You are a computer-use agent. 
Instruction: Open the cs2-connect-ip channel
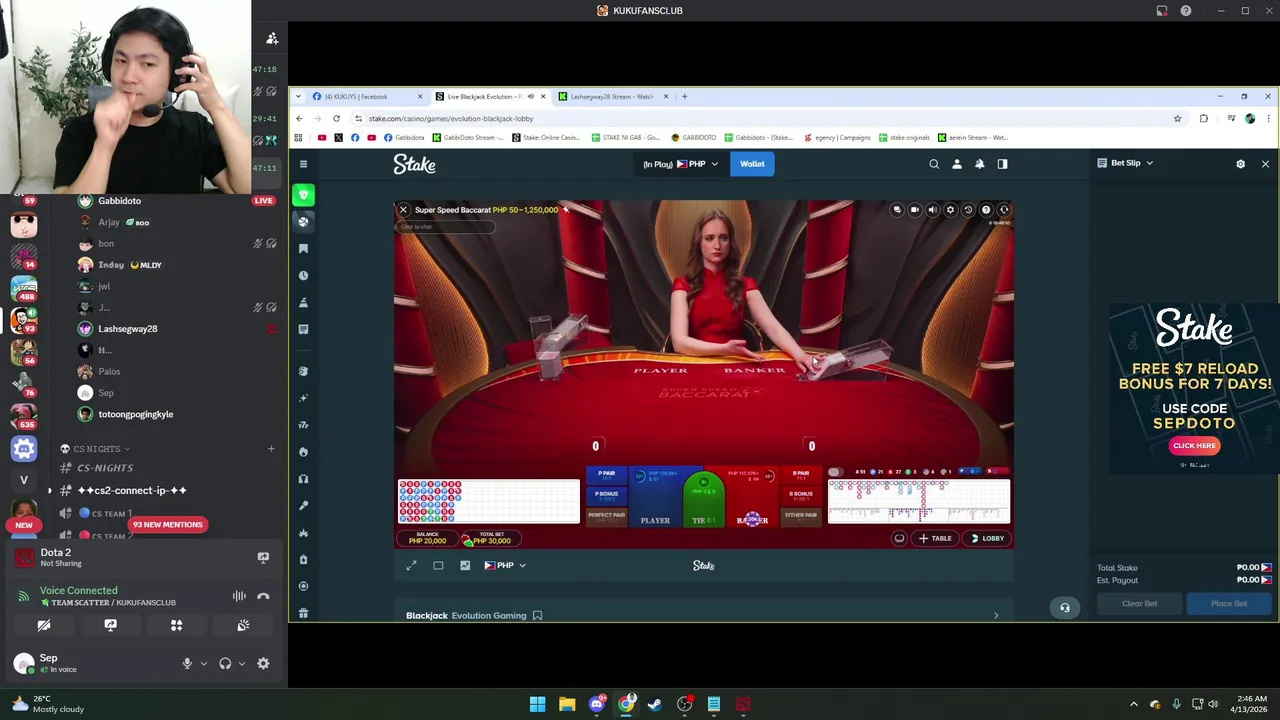point(132,491)
